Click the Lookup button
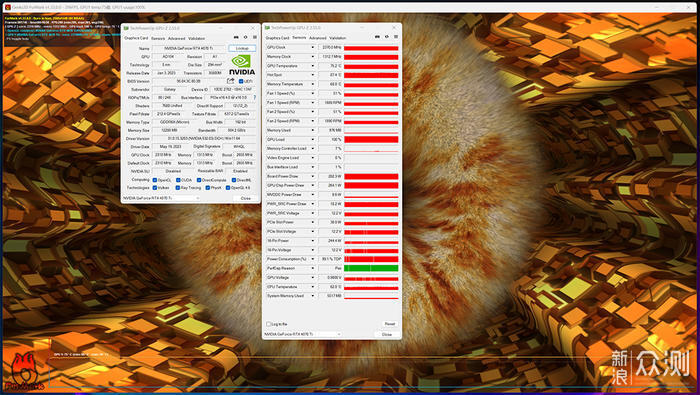This screenshot has width=700, height=395. point(242,48)
